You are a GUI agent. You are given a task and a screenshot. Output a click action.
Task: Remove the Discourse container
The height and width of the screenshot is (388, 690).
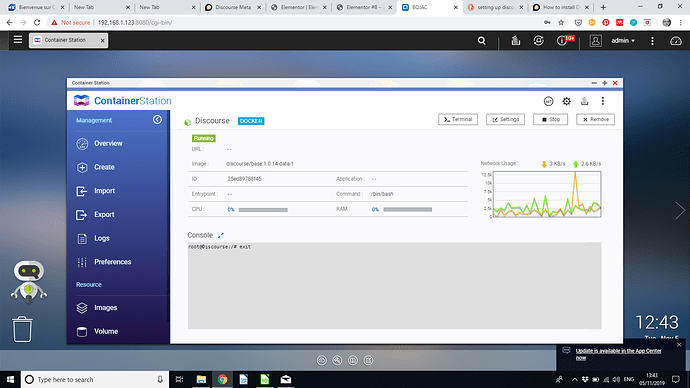click(x=595, y=119)
